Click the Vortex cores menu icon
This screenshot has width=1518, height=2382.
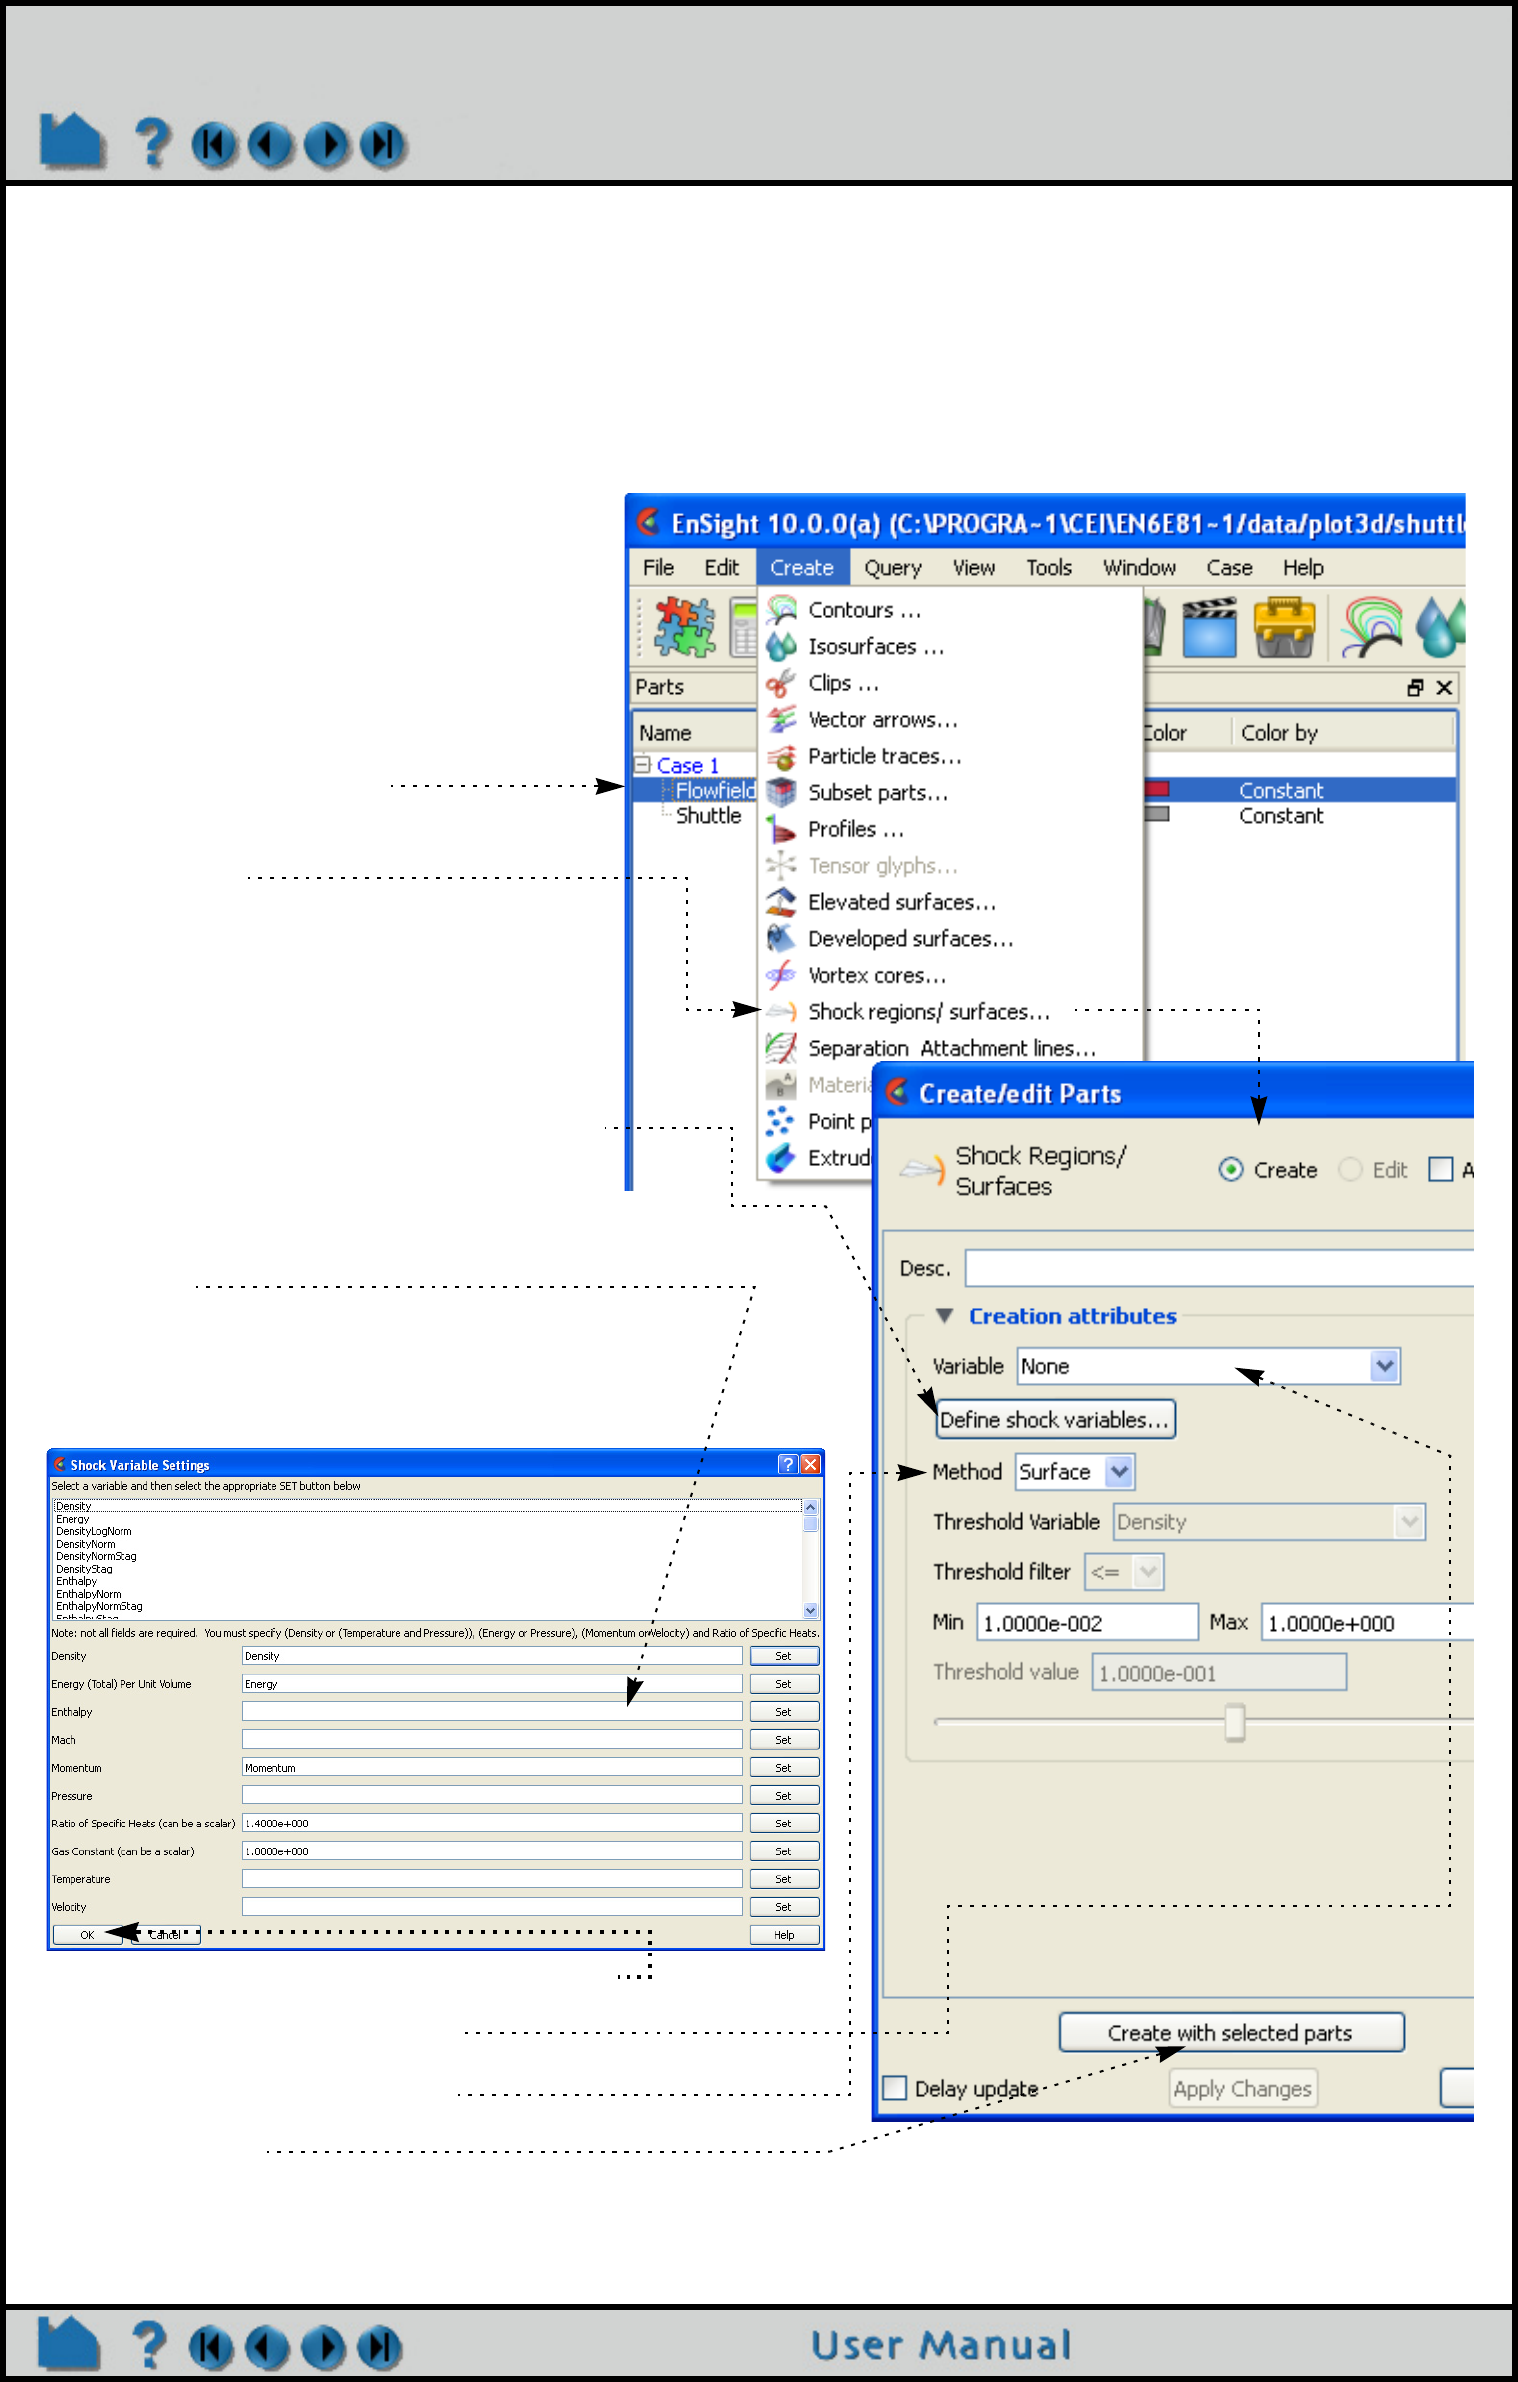(x=780, y=976)
